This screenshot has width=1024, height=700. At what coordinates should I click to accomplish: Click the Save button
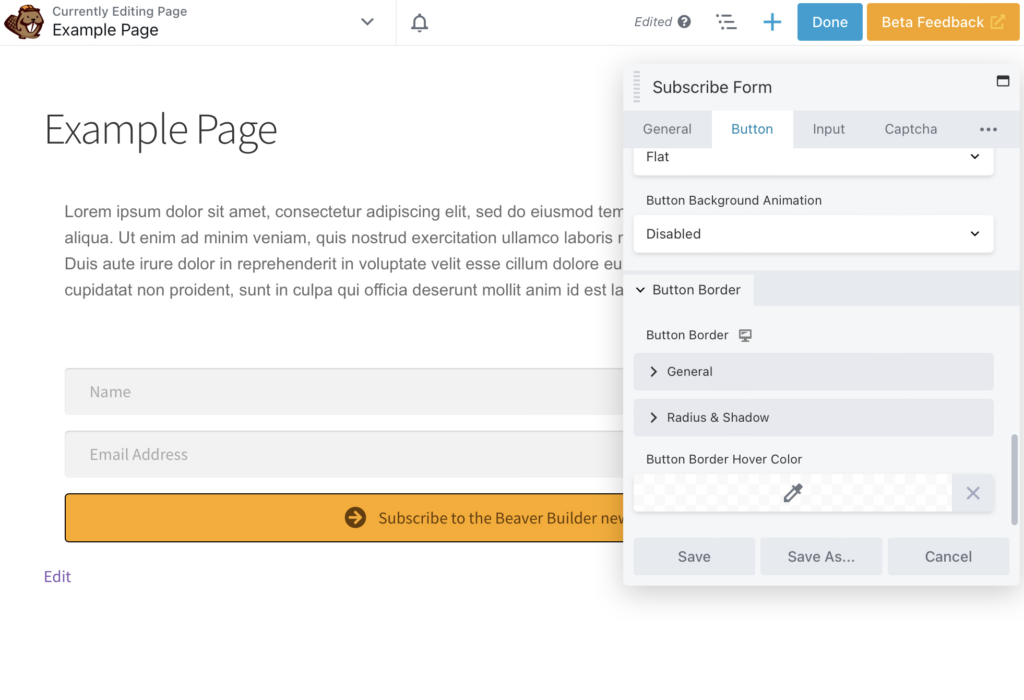pyautogui.click(x=694, y=557)
